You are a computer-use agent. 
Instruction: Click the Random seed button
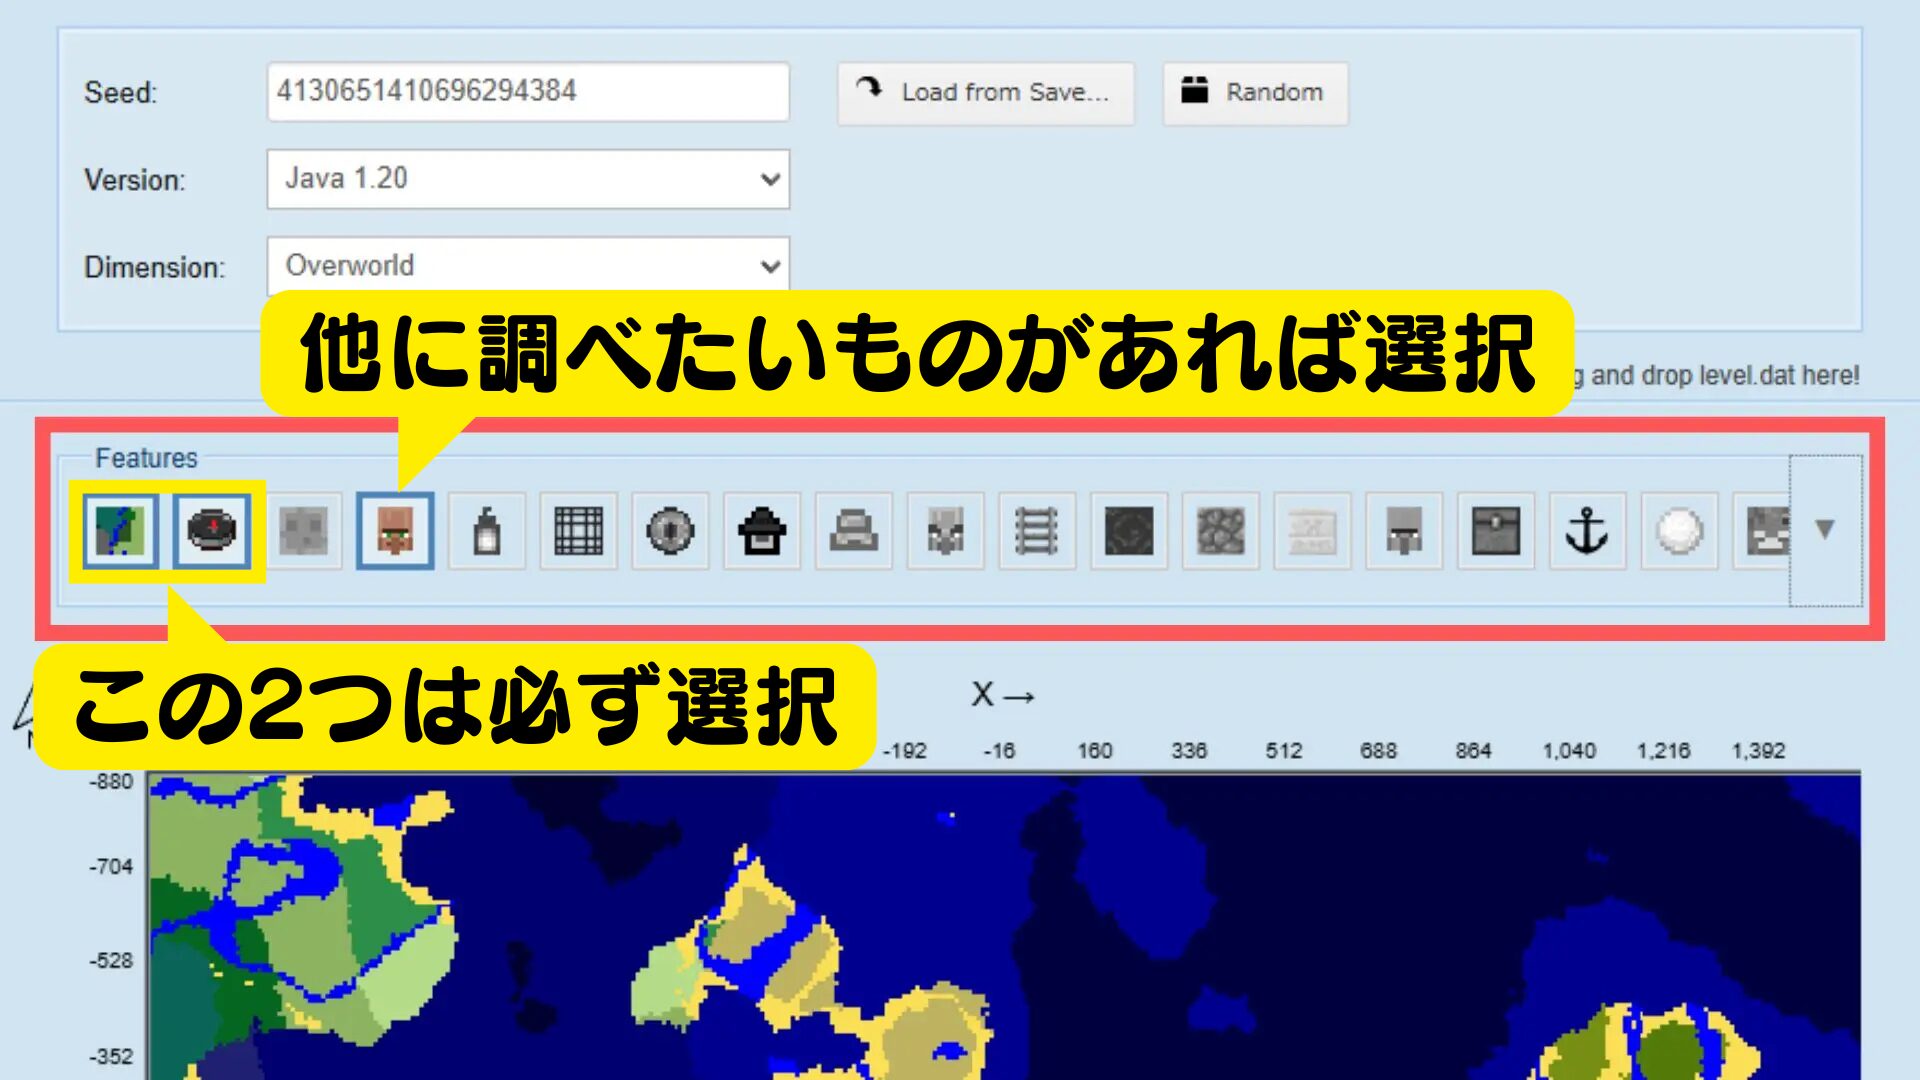pos(1255,93)
